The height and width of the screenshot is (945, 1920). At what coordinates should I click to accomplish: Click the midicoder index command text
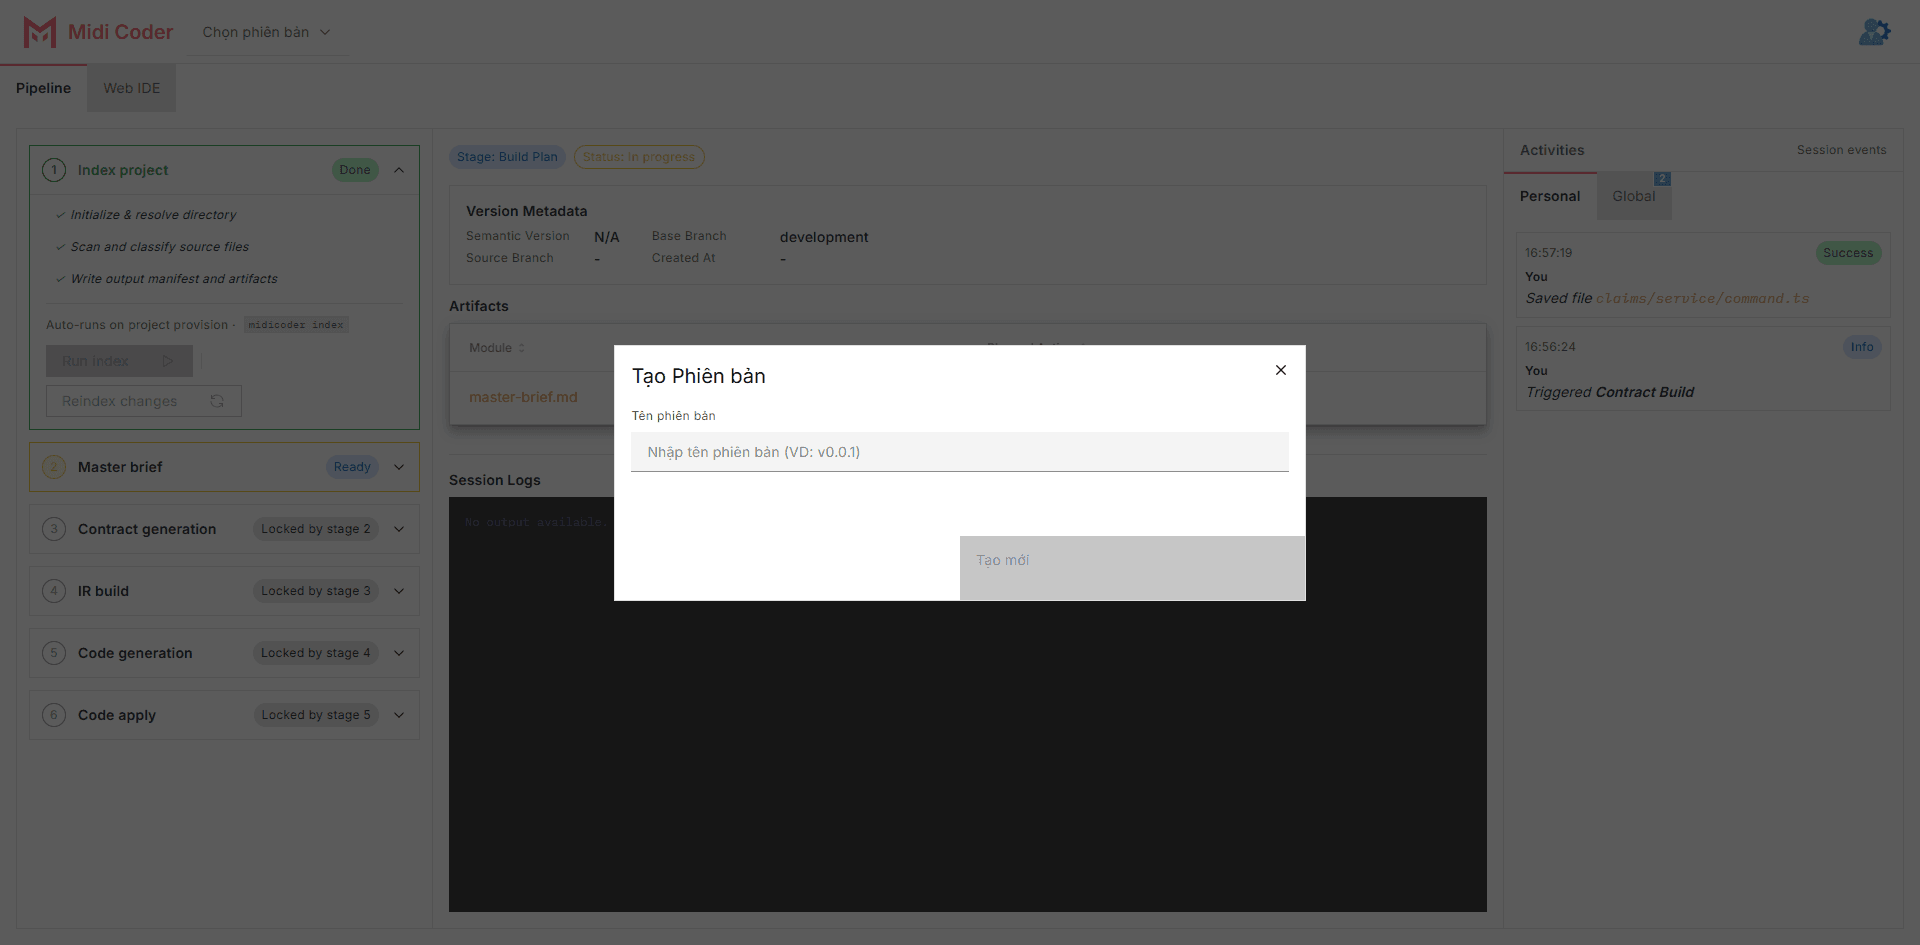pos(296,325)
